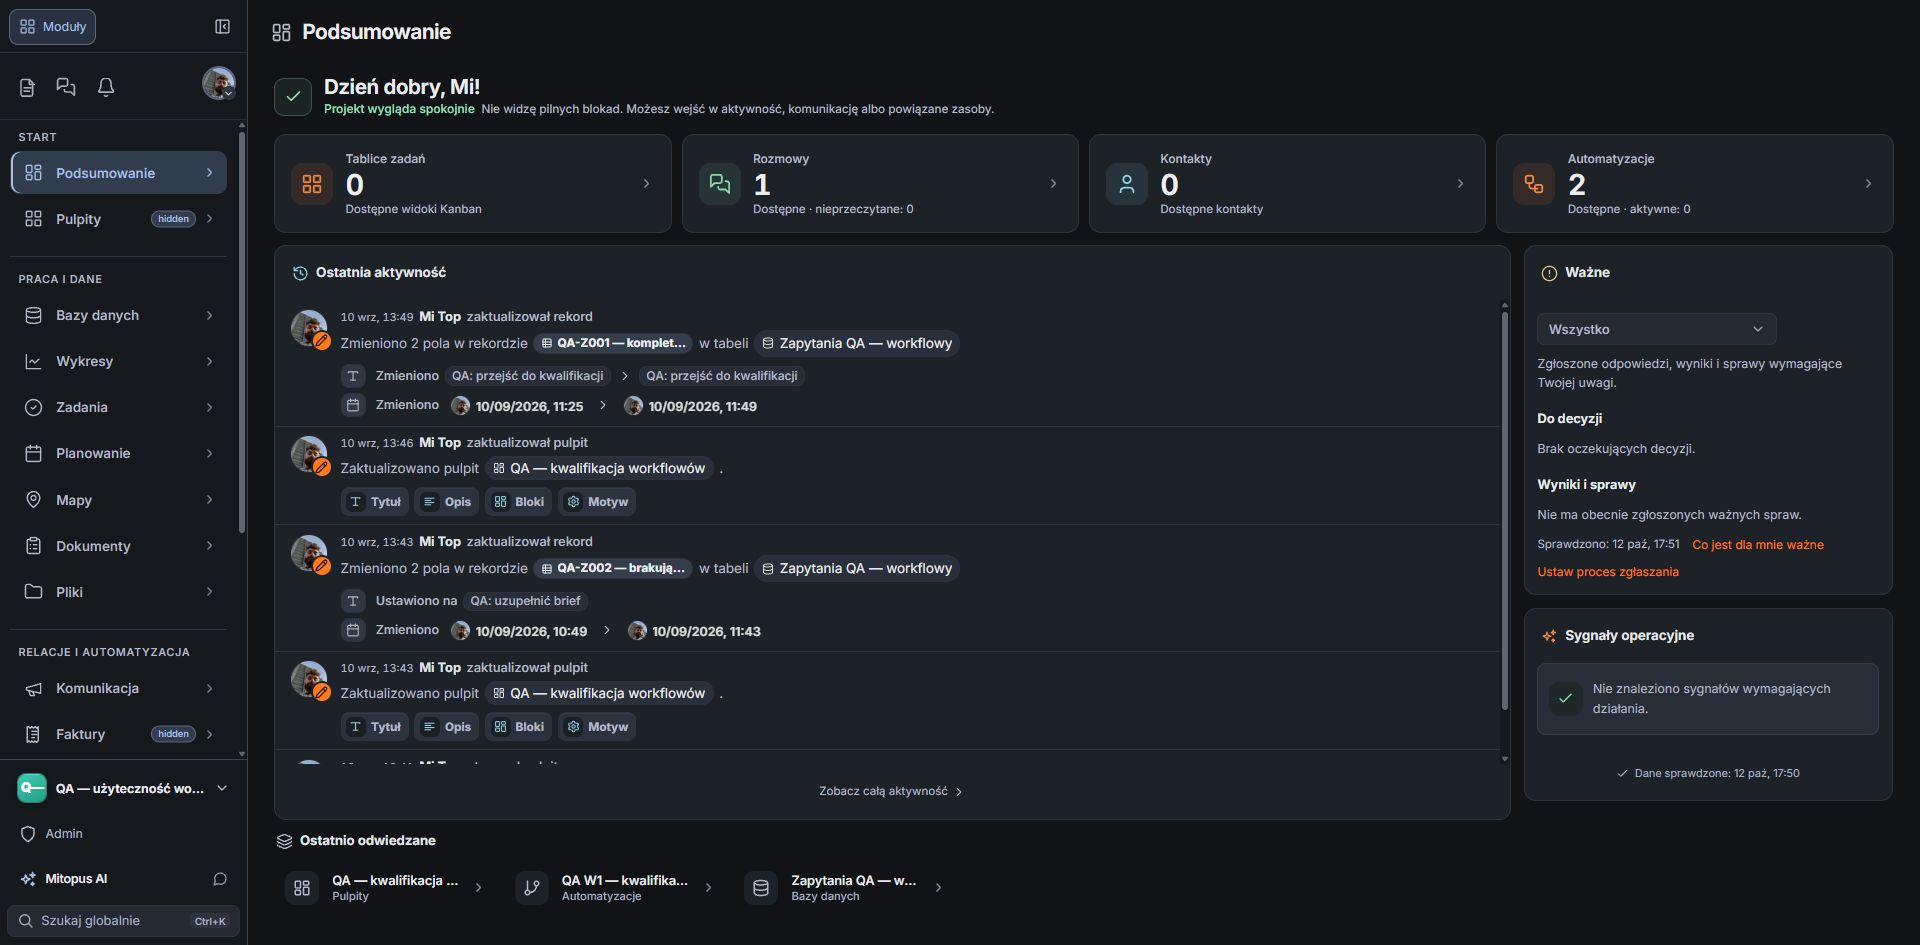Open the chat conversations icon in sidebar header
This screenshot has width=1920, height=945.
click(66, 87)
